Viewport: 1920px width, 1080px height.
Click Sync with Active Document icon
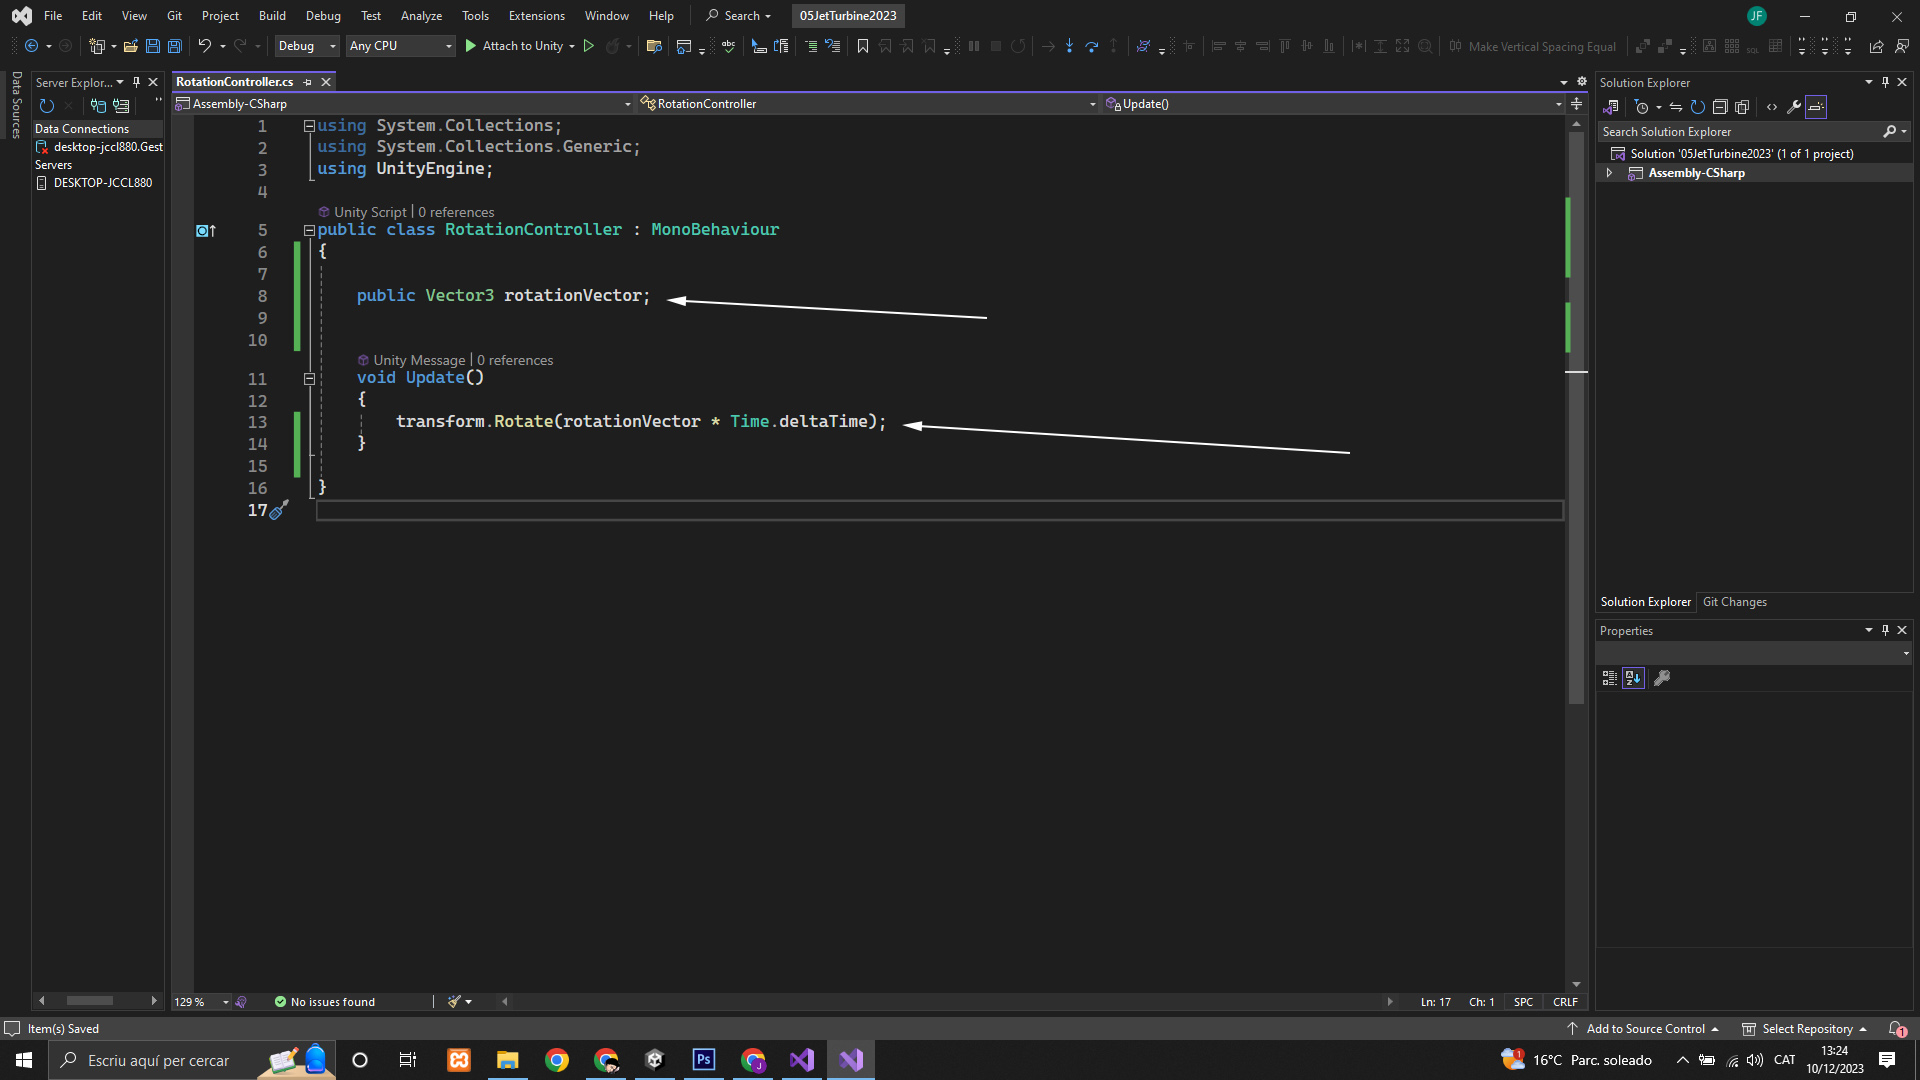[1676, 107]
